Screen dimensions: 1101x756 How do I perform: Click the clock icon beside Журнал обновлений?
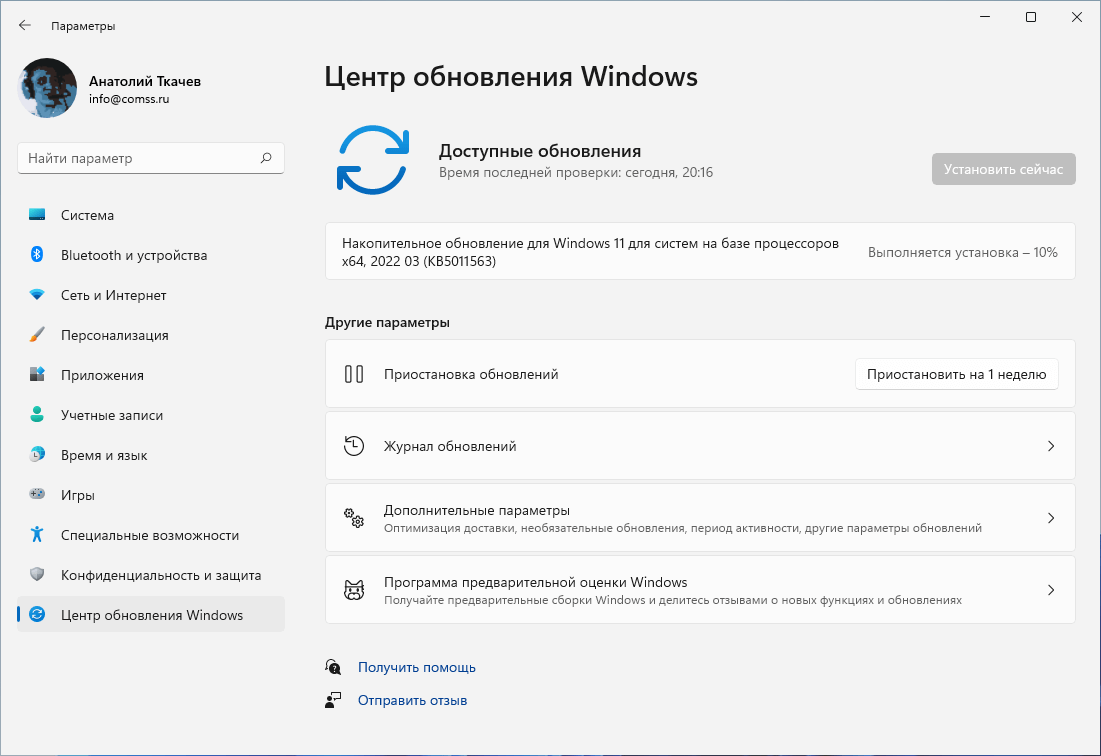click(x=353, y=446)
